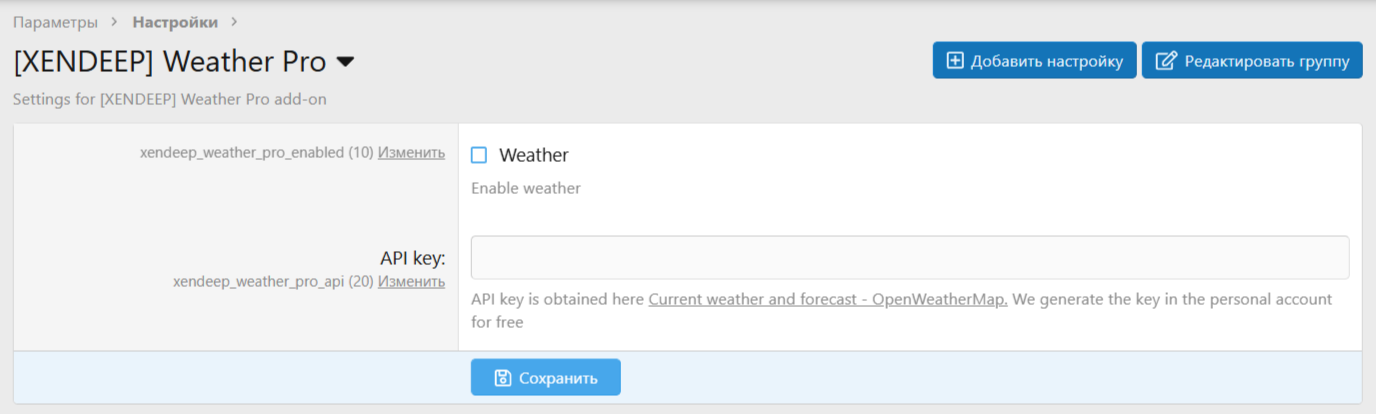The height and width of the screenshot is (414, 1376).
Task: Click the Weather checkbox label text
Action: coord(533,155)
